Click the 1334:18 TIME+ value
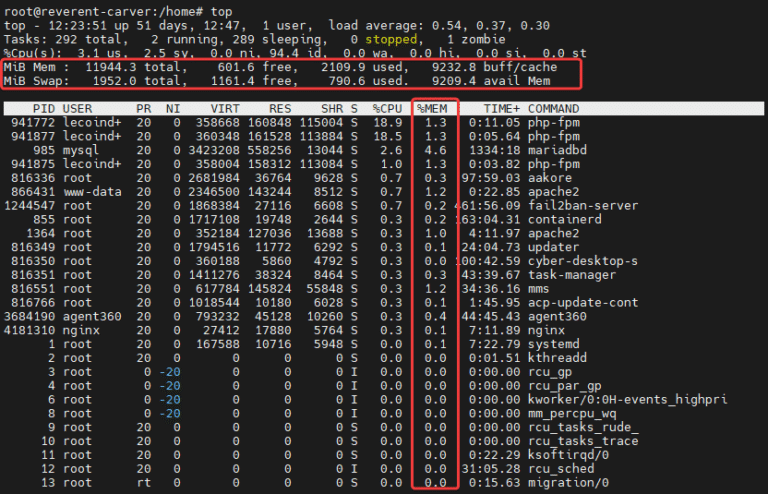Image resolution: width=768 pixels, height=494 pixels. point(494,150)
